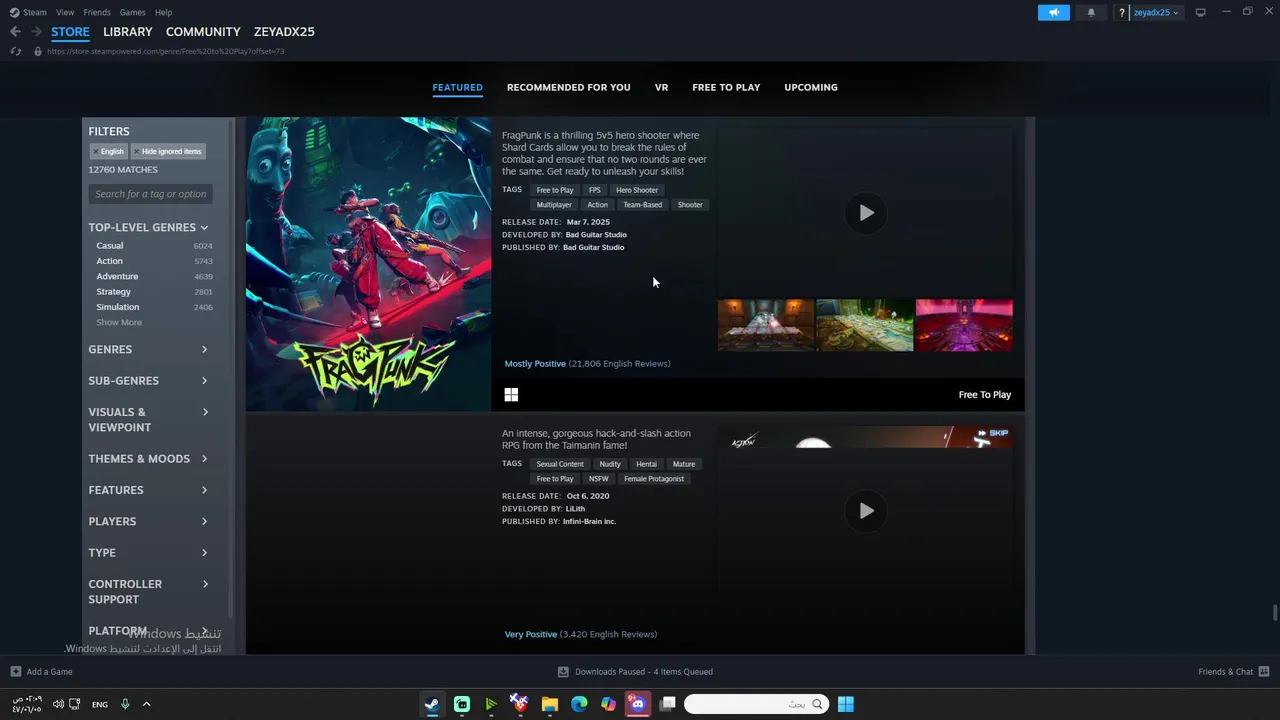Reload the store page
Image resolution: width=1280 pixels, height=720 pixels.
tap(16, 51)
